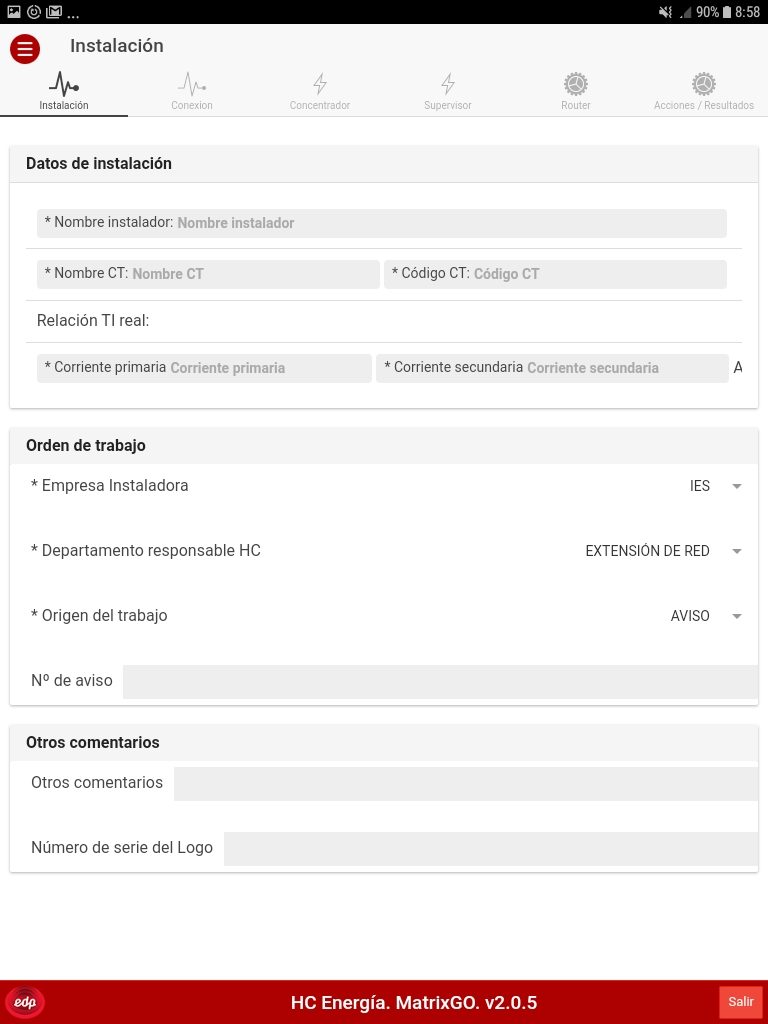This screenshot has width=768, height=1024.
Task: Click the Número de serie del Logo field
Action: tap(490, 848)
